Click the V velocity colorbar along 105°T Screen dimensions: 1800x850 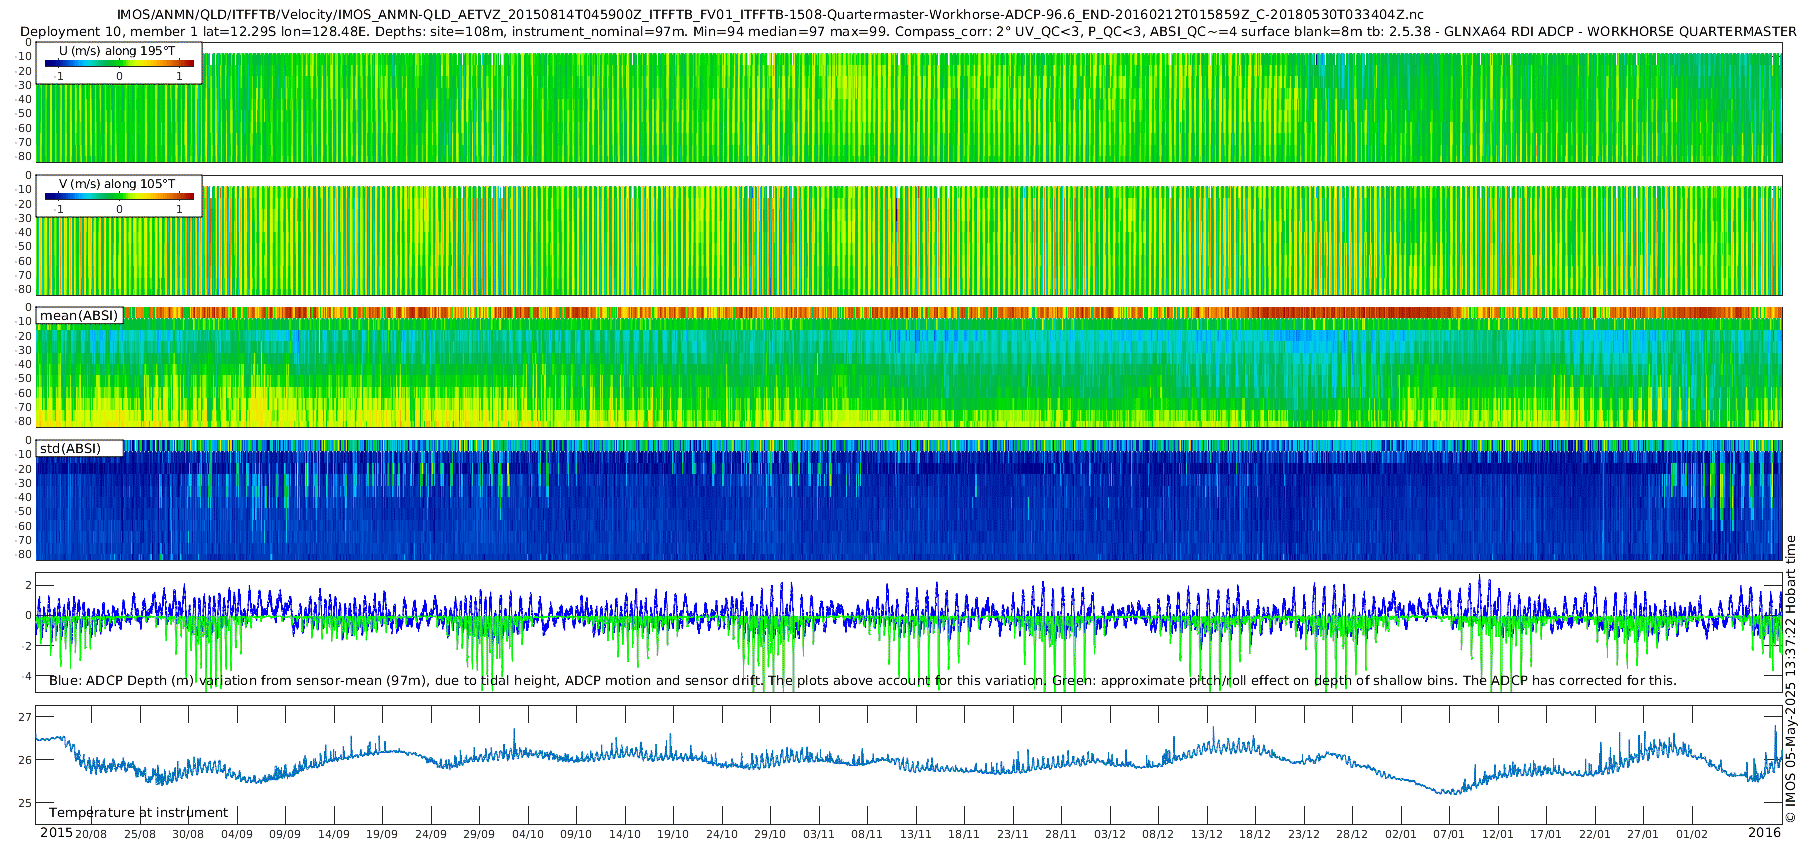point(119,196)
